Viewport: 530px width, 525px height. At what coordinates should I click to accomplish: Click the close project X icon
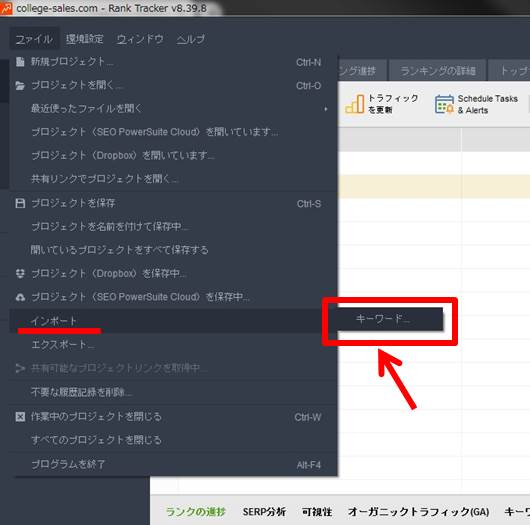(20, 417)
